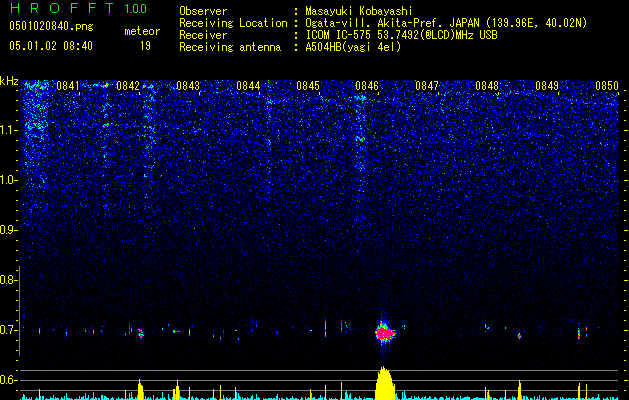Click the meteor count 19
Image resolution: width=629 pixels, height=400 pixels.
pyautogui.click(x=145, y=46)
